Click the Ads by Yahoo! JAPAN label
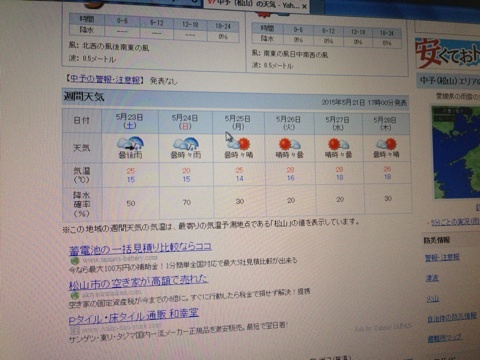Viewport: 480px width, 360px height. pos(383,327)
